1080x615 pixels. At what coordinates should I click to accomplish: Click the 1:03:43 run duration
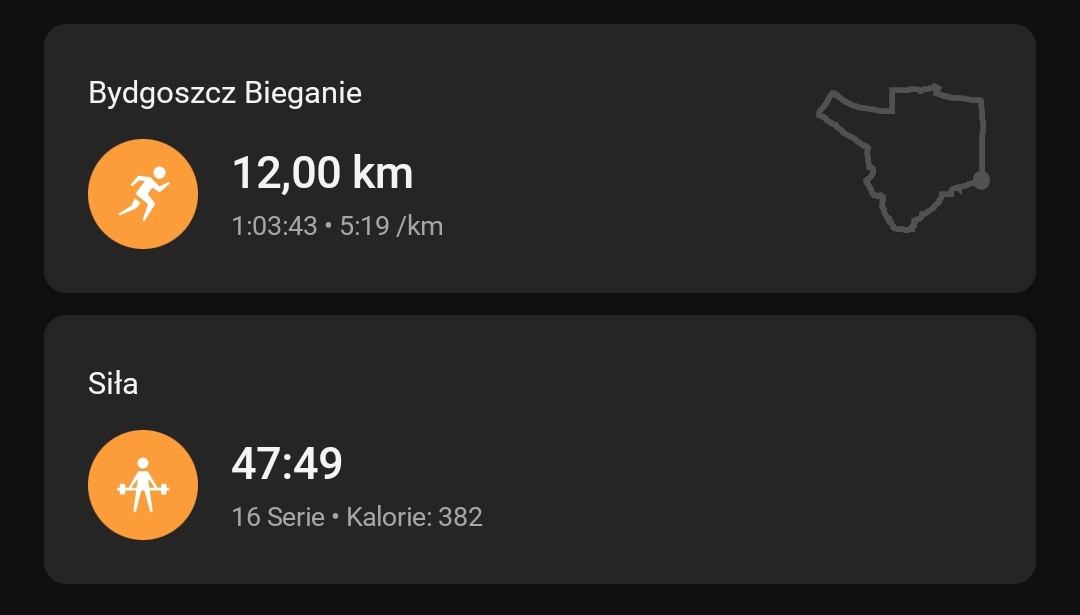274,226
